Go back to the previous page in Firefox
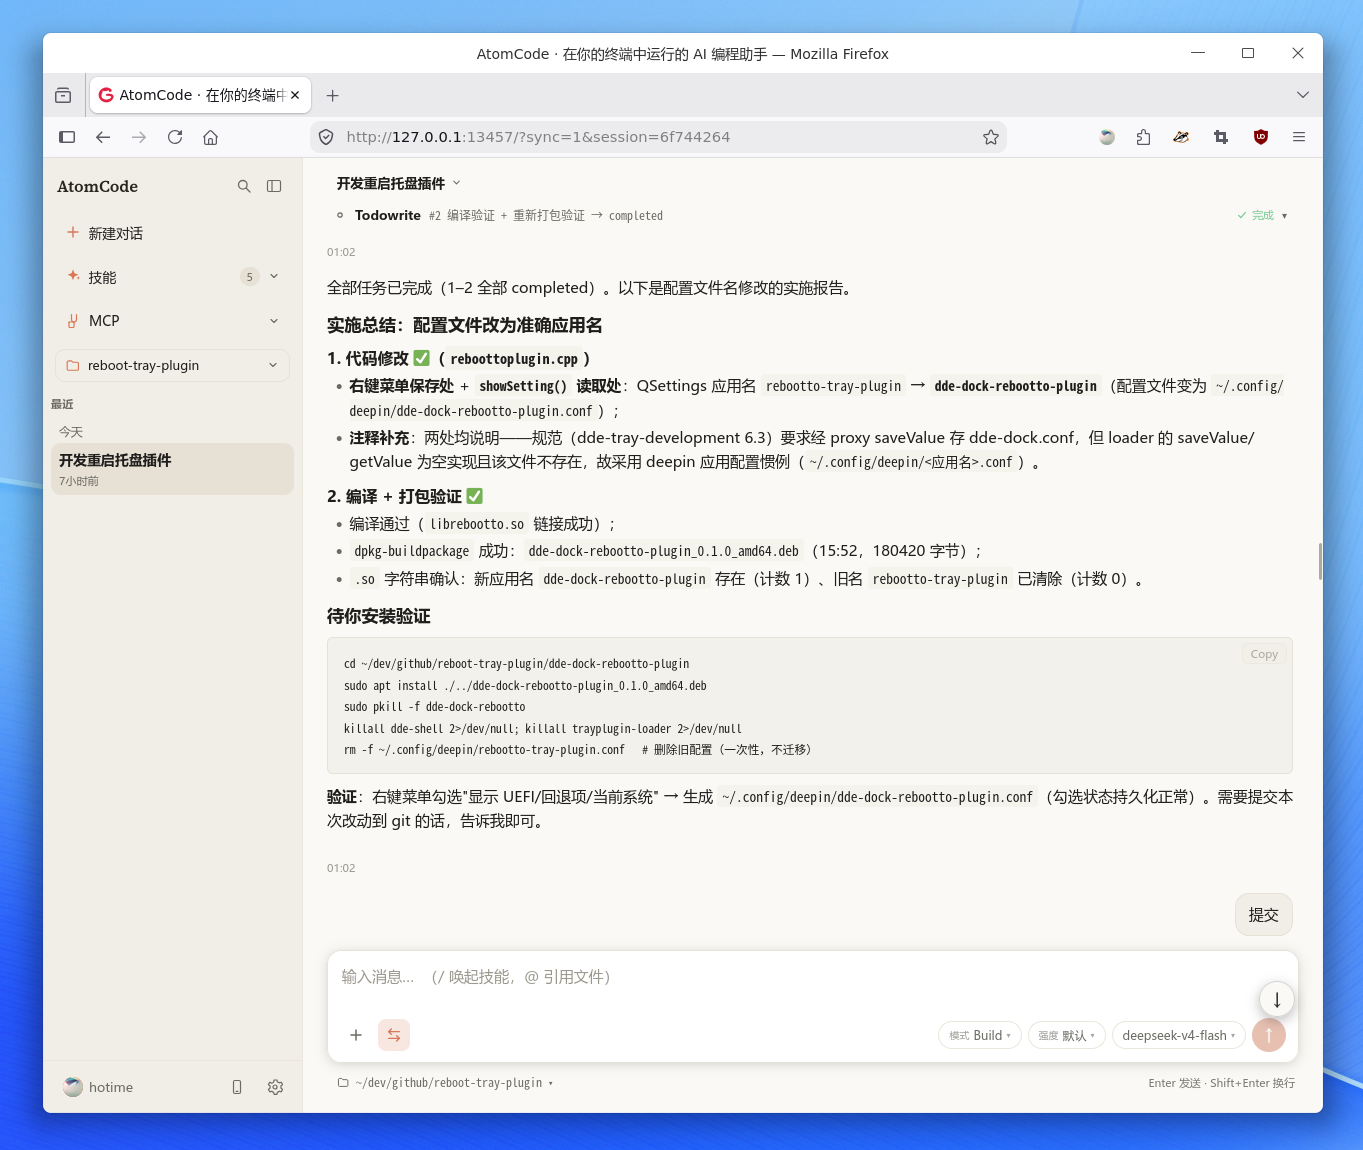This screenshot has height=1150, width=1363. pos(103,137)
